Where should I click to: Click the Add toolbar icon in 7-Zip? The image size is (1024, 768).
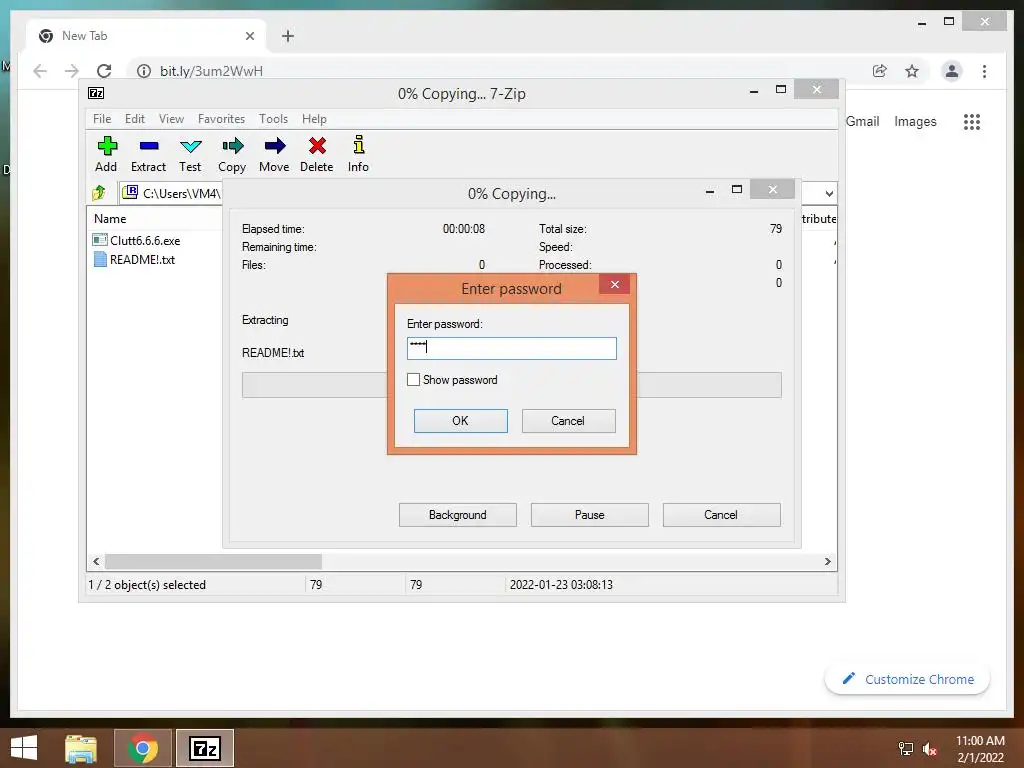point(106,154)
